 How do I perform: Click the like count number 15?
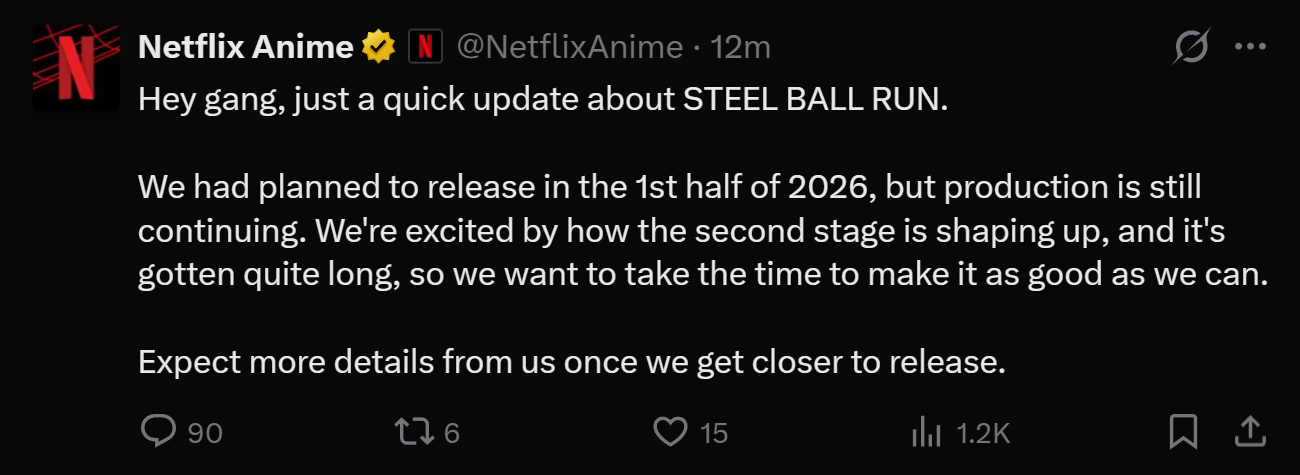pyautogui.click(x=714, y=433)
